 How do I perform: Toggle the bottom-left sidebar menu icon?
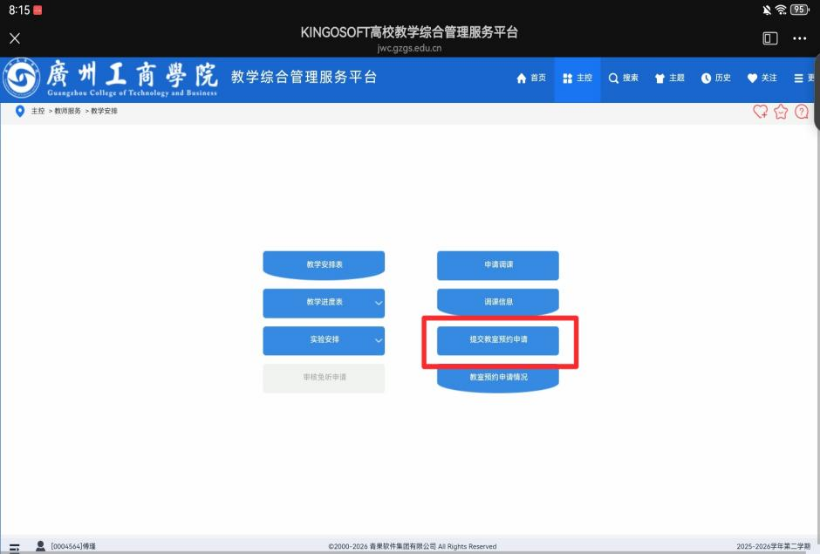(14, 547)
